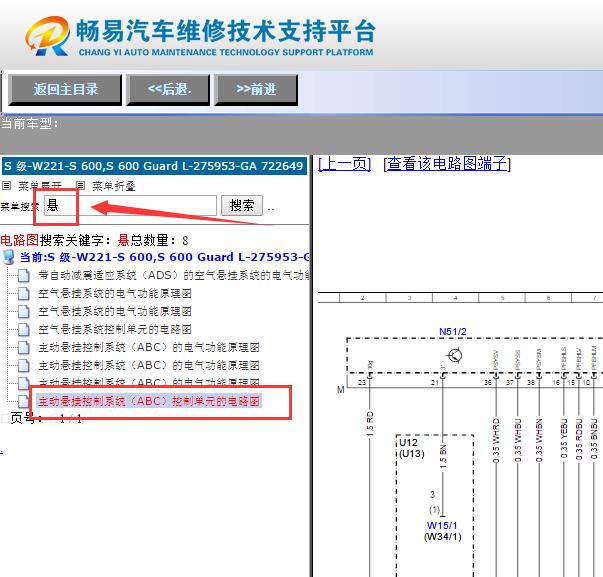
Task: Open 带自动减震适应系统（ADS）的空气悬挂系统 entry
Action: (x=174, y=275)
